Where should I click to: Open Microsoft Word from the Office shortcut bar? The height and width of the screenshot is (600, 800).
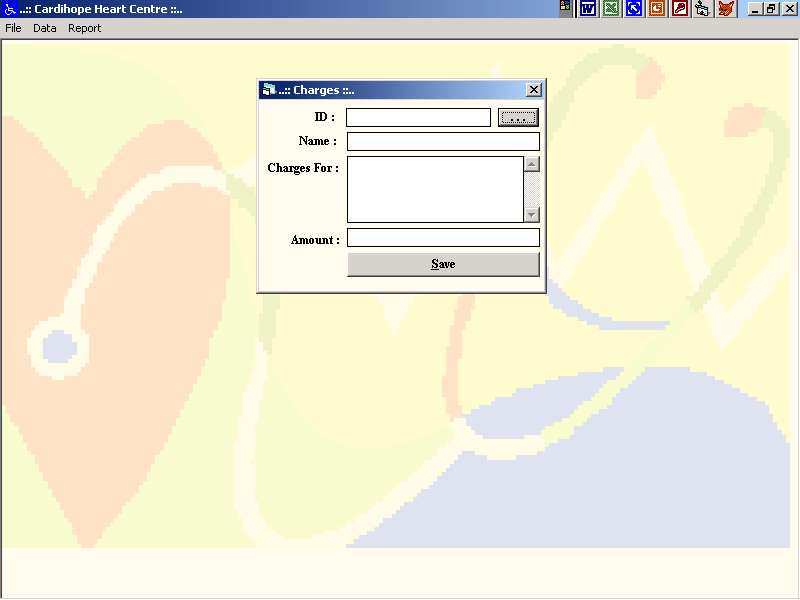click(588, 8)
